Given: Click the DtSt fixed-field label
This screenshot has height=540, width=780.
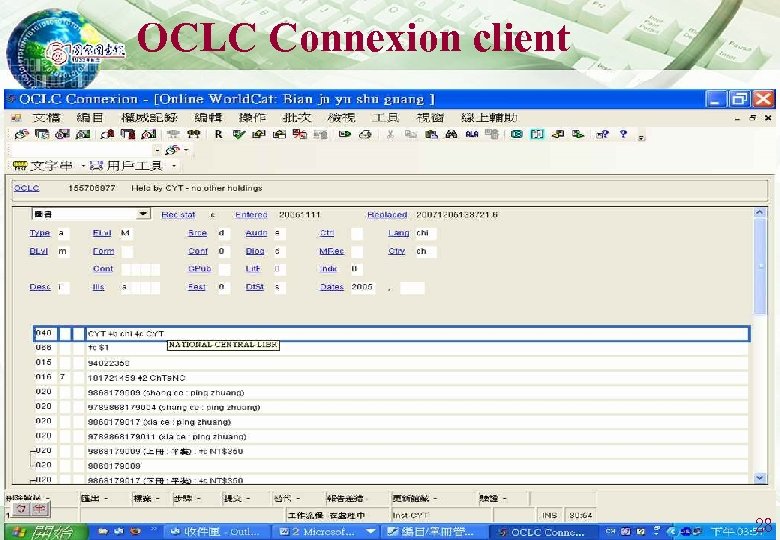Looking at the screenshot, I should (x=255, y=287).
